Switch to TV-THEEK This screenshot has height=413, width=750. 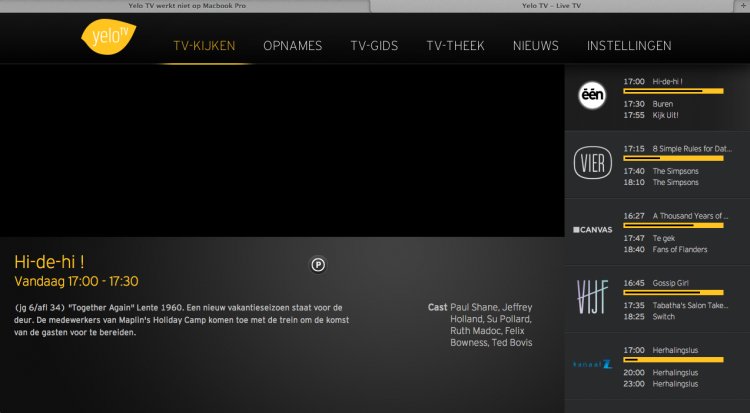(x=455, y=46)
